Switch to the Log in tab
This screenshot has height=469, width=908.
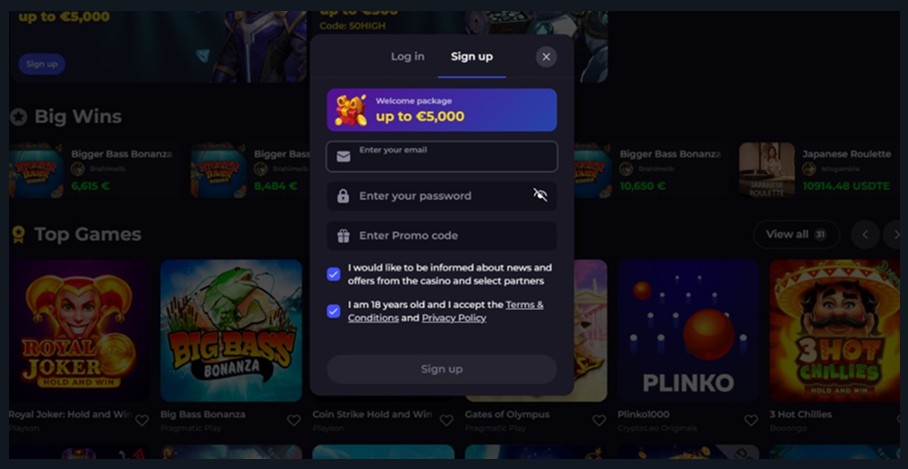point(407,56)
